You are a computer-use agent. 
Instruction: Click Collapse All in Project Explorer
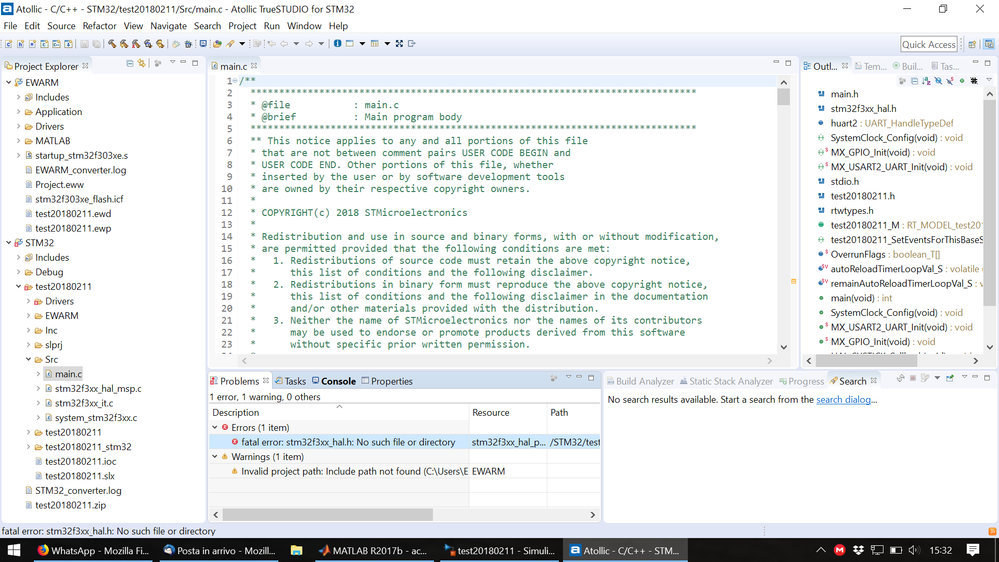coord(130,64)
